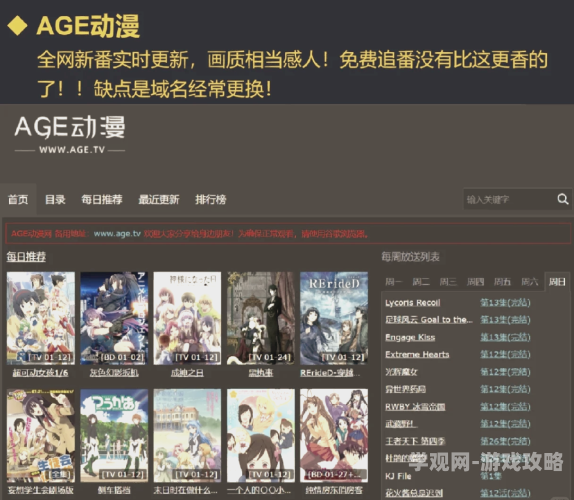574x500 pixels.
Task: Open 光辉魔女 in the weekly list
Action: click(401, 372)
